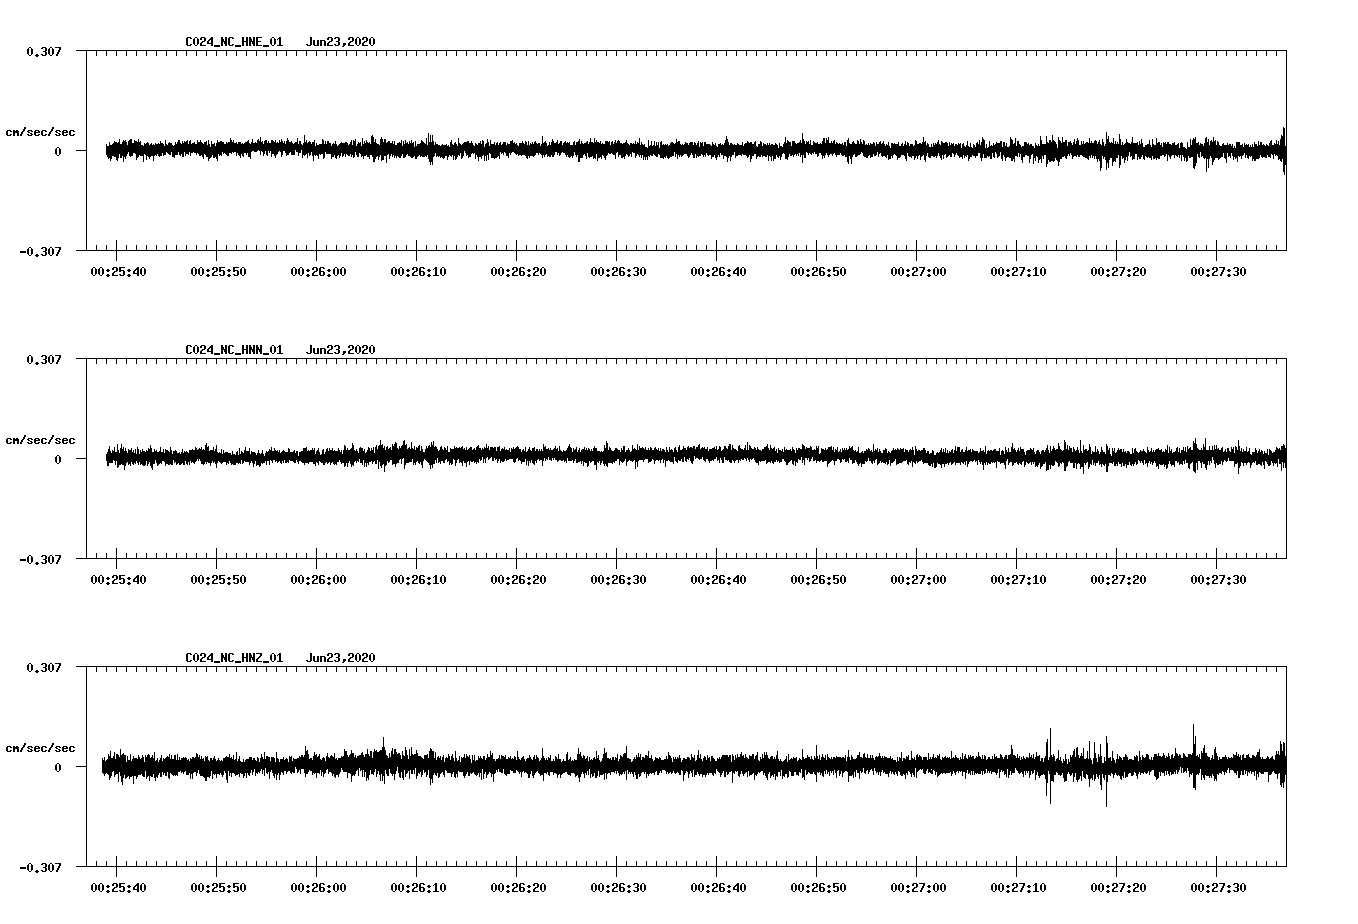Click the C024_NC_HNN_01 channel title
This screenshot has height=924, width=1358.
[x=234, y=350]
